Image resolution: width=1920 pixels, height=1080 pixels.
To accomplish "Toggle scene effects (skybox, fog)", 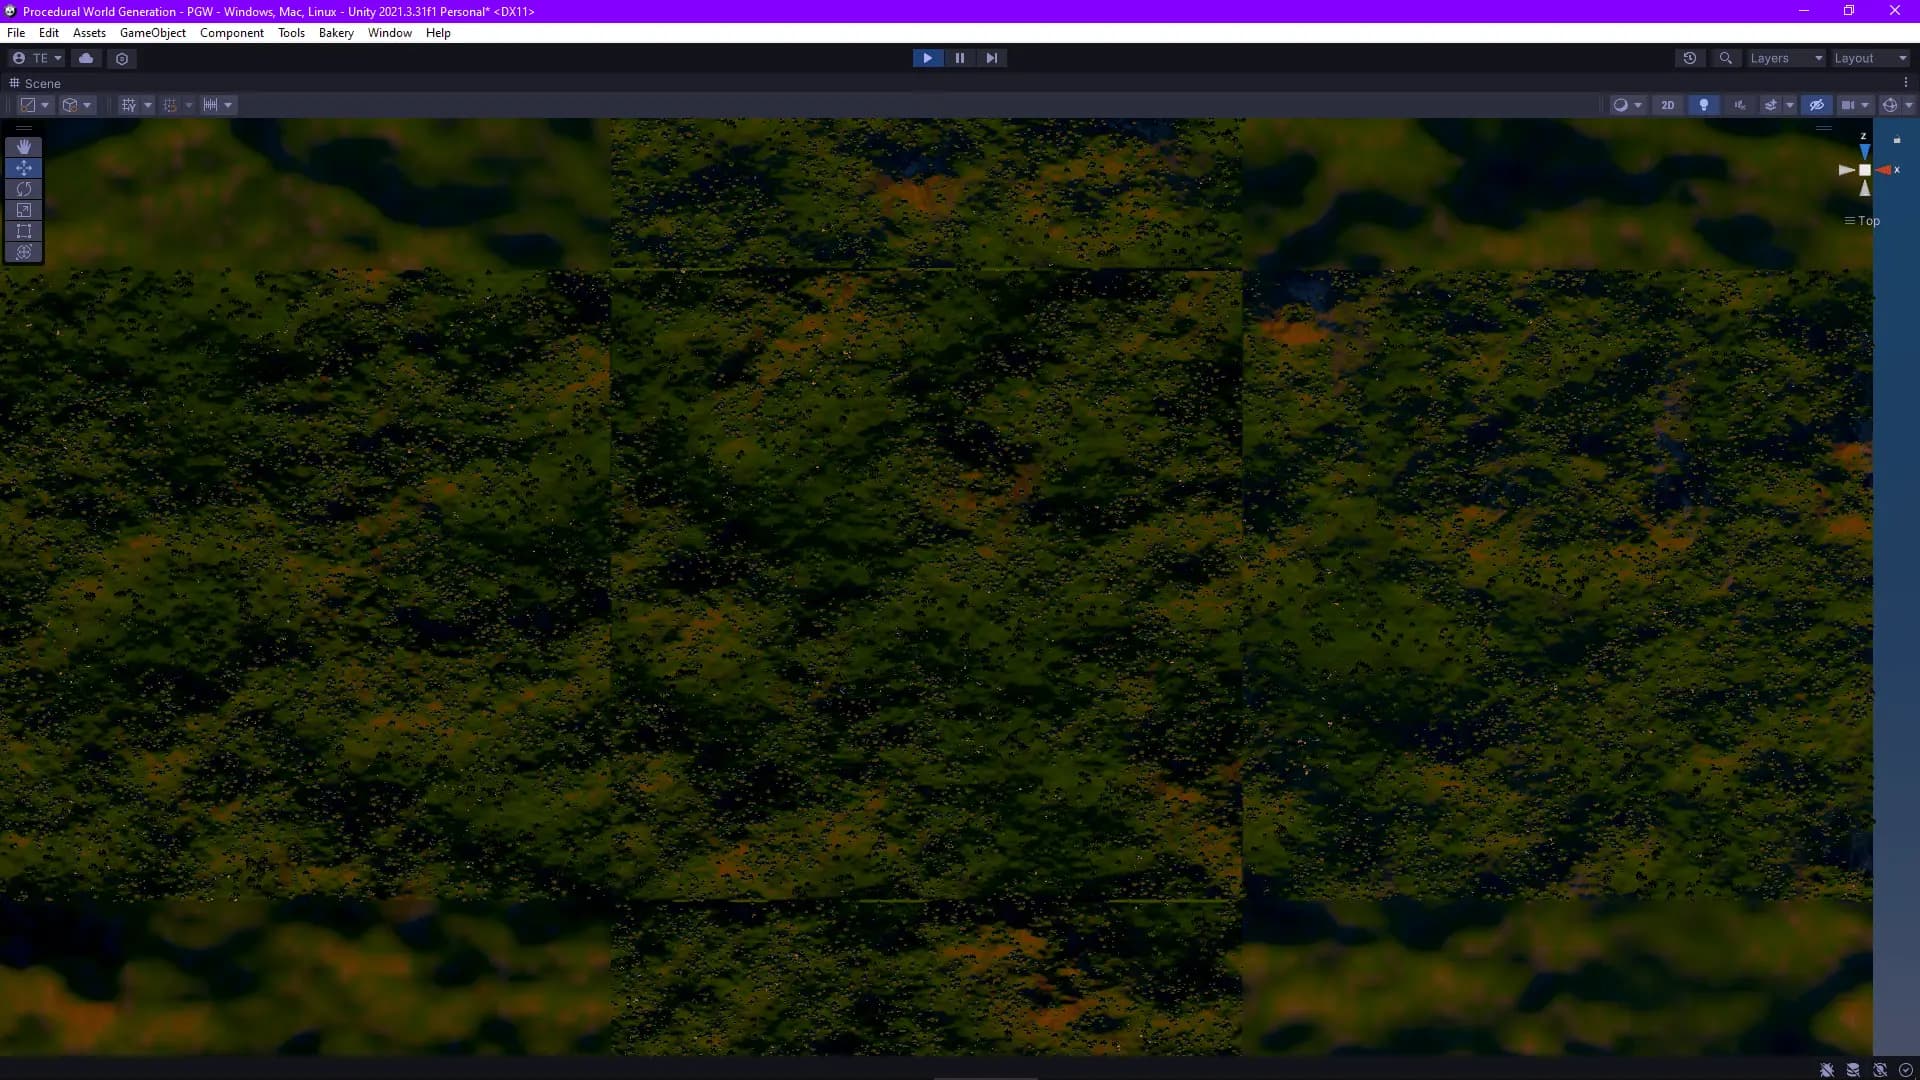I will tap(1771, 105).
